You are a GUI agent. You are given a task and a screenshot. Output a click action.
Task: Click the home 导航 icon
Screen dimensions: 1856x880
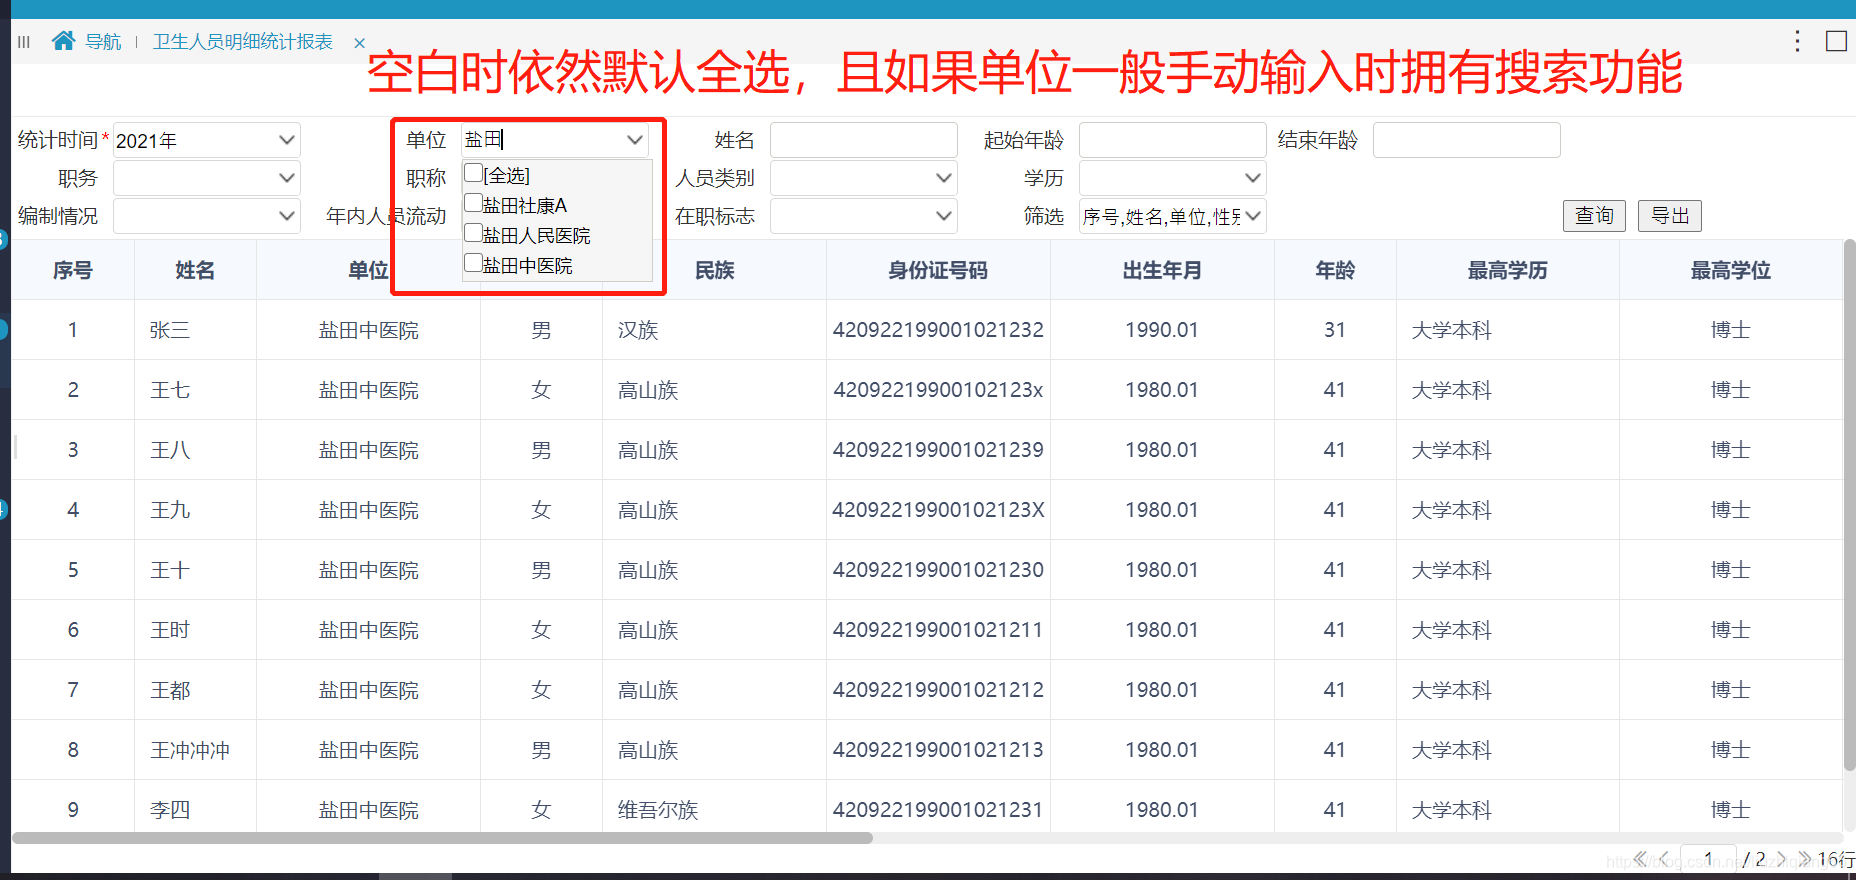click(64, 41)
